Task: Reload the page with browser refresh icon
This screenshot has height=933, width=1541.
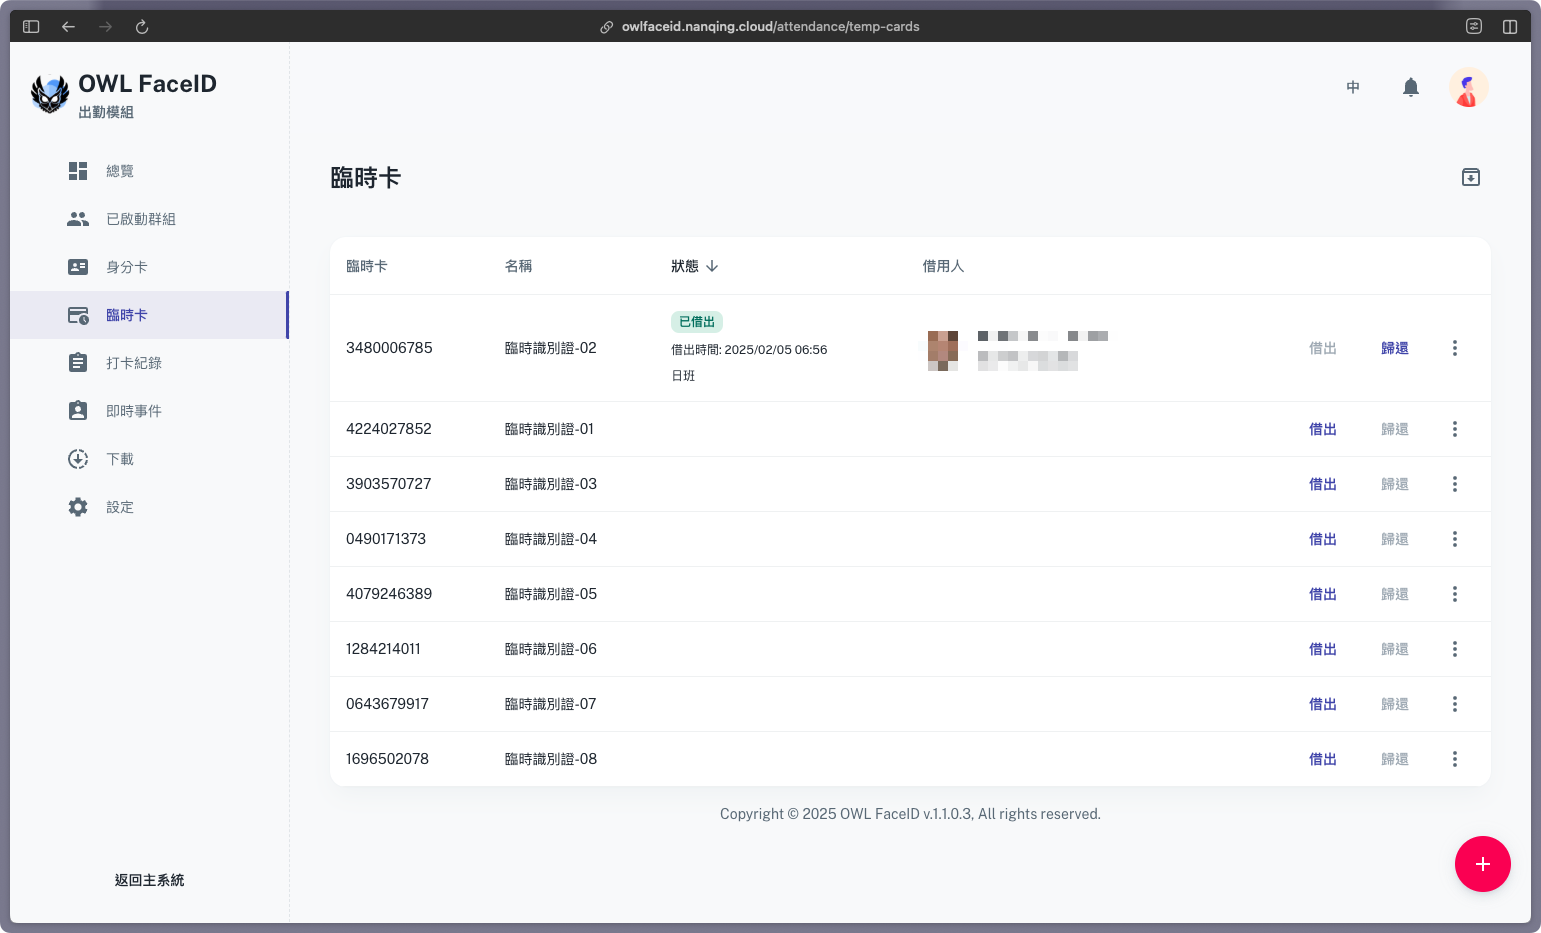Action: (x=142, y=27)
